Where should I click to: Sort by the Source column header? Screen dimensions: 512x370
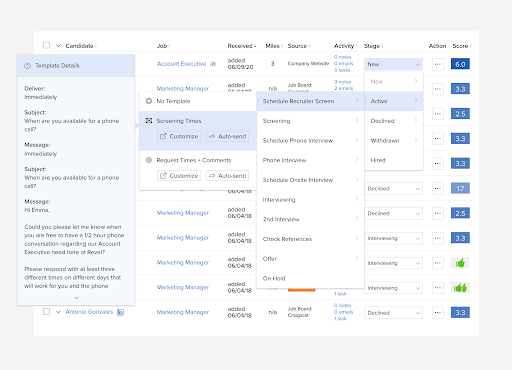tap(299, 46)
